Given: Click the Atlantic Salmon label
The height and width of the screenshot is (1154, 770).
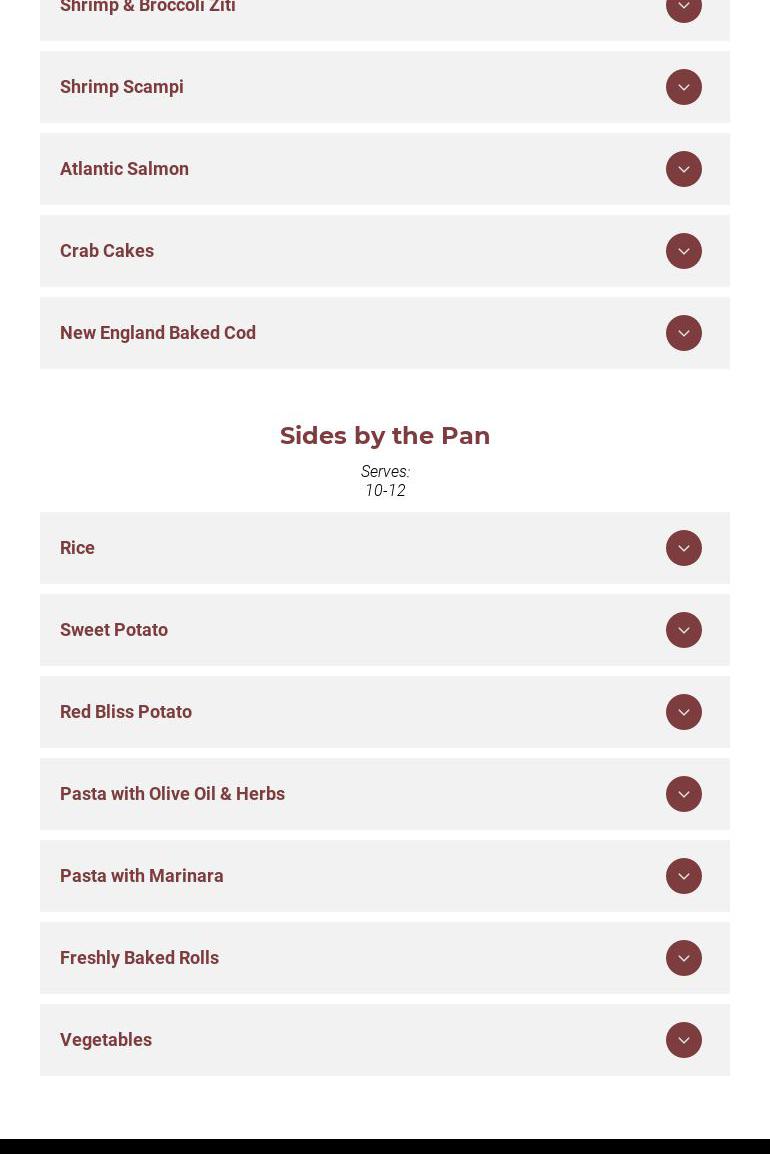Looking at the screenshot, I should pos(124,169).
